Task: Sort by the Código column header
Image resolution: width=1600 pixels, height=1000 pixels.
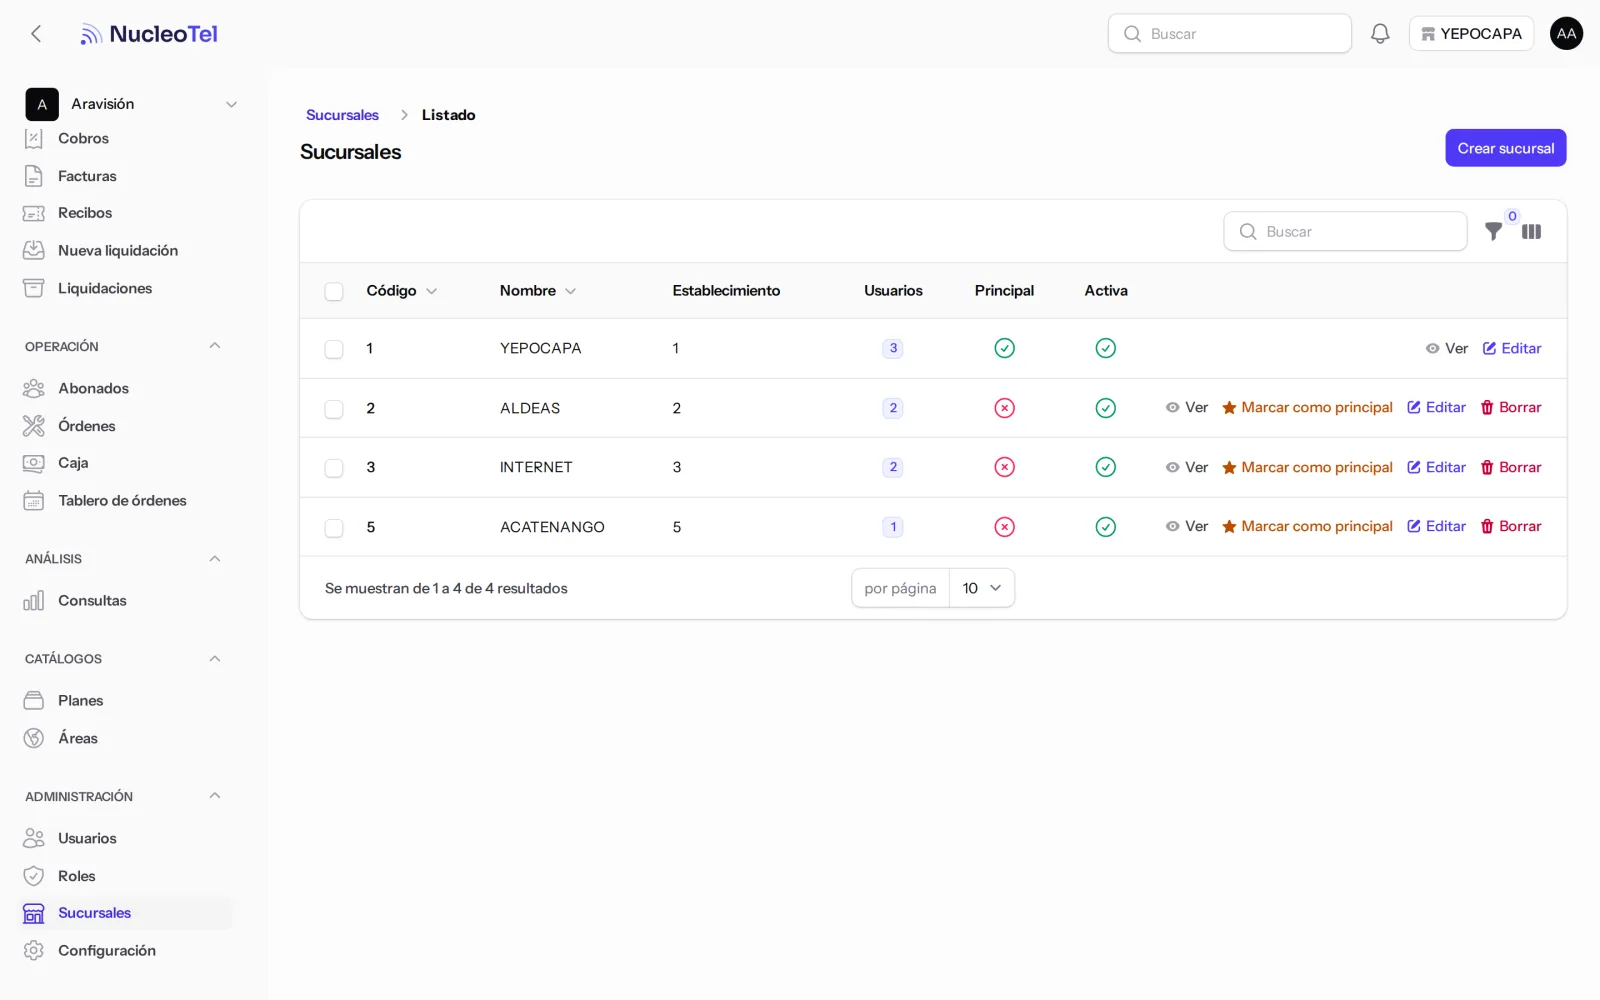Action: [401, 291]
